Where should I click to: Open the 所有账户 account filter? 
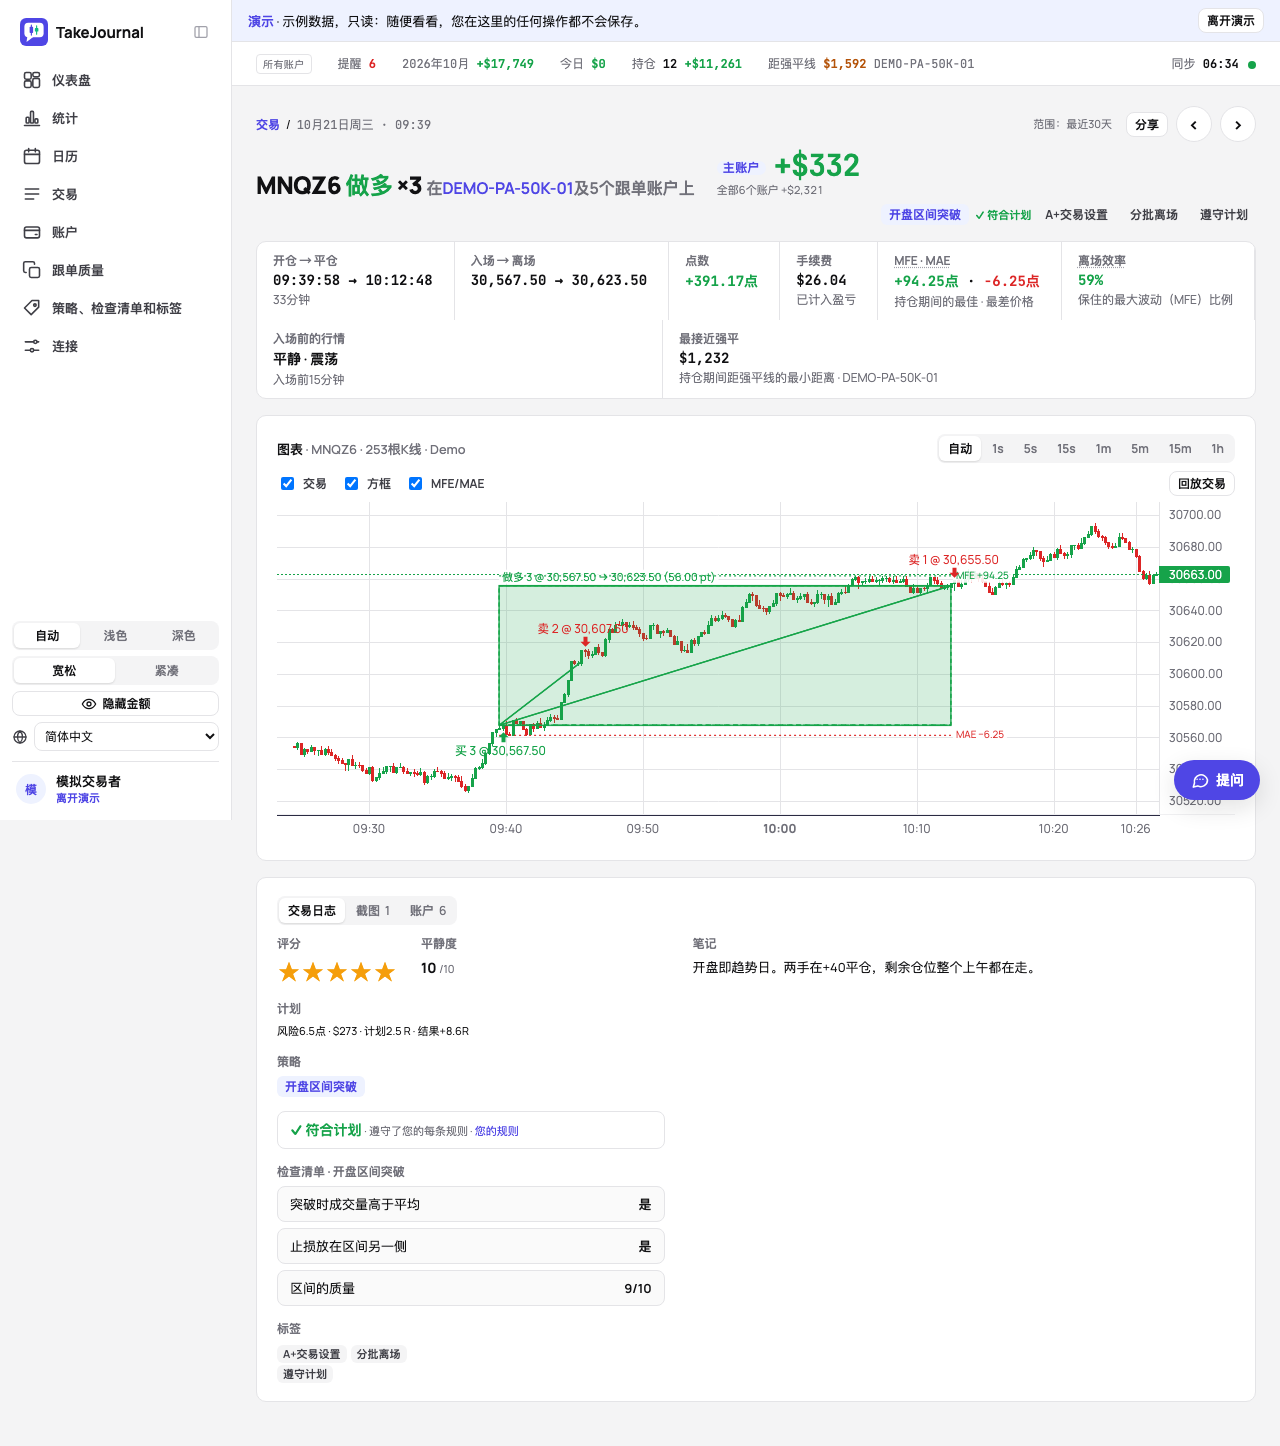coord(284,65)
